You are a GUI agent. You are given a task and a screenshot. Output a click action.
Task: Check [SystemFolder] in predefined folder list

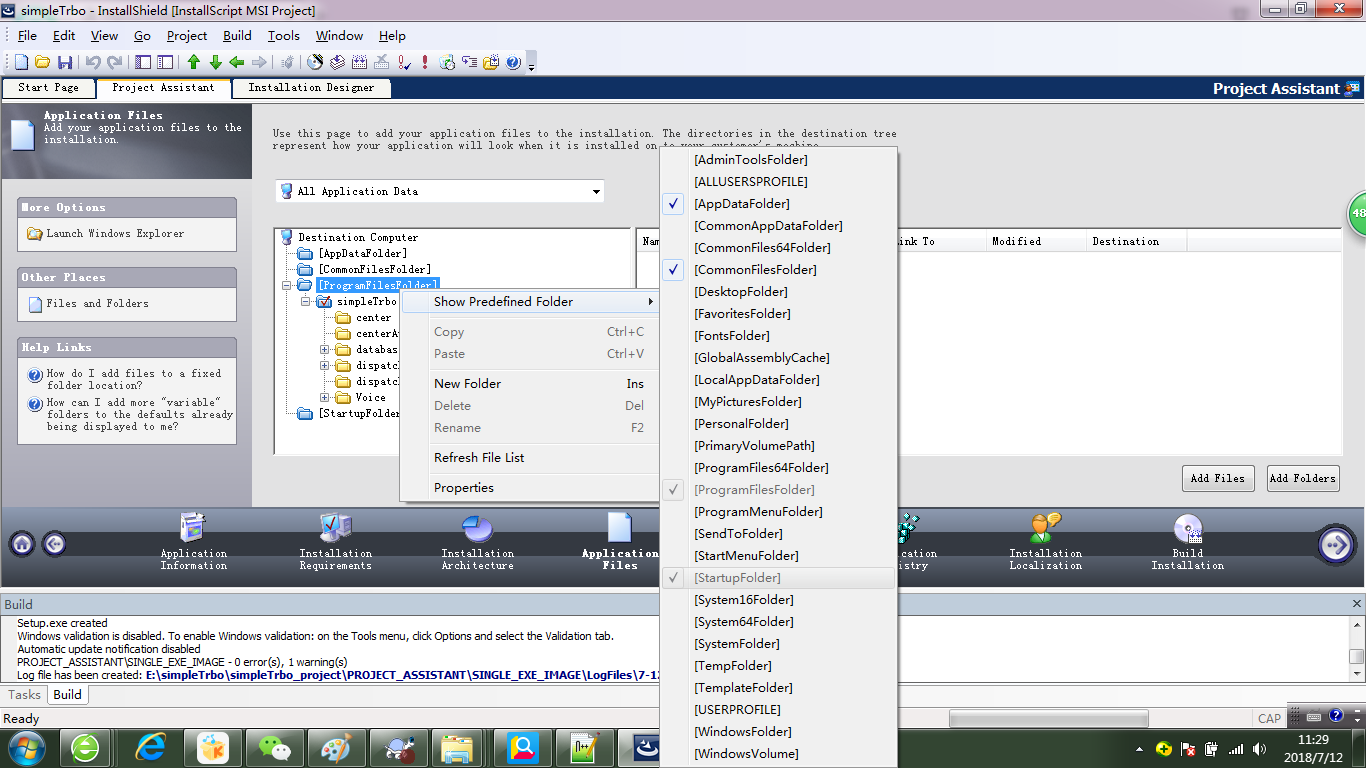pos(778,643)
